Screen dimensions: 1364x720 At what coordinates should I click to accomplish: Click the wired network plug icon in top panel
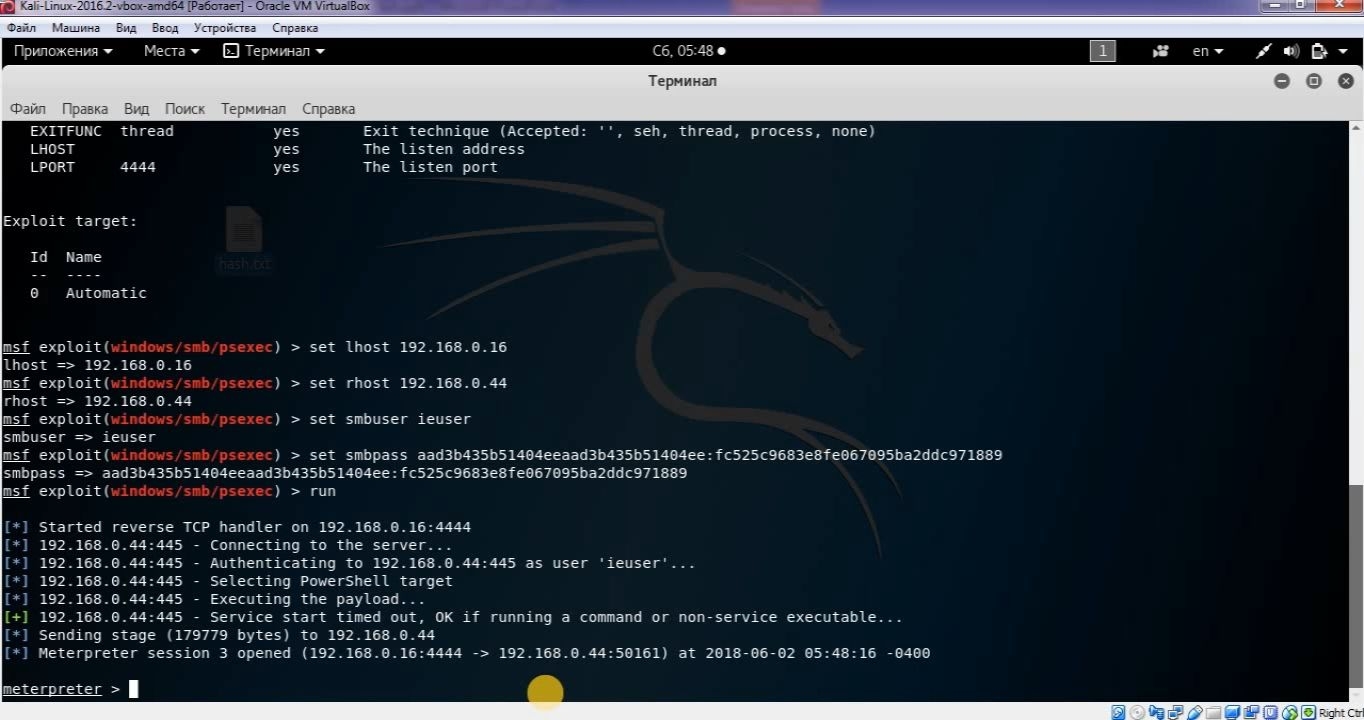(x=1264, y=51)
